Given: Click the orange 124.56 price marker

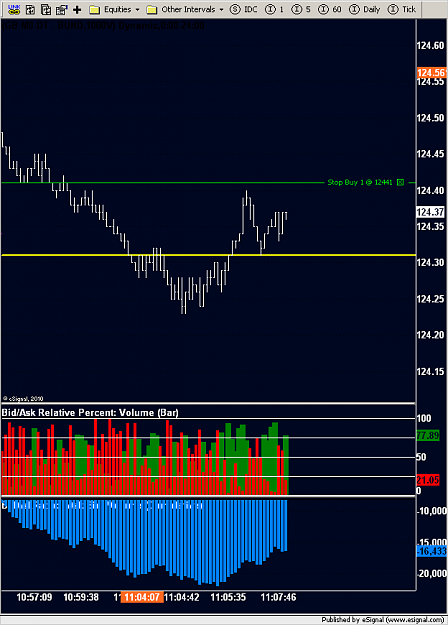Looking at the screenshot, I should tap(431, 73).
